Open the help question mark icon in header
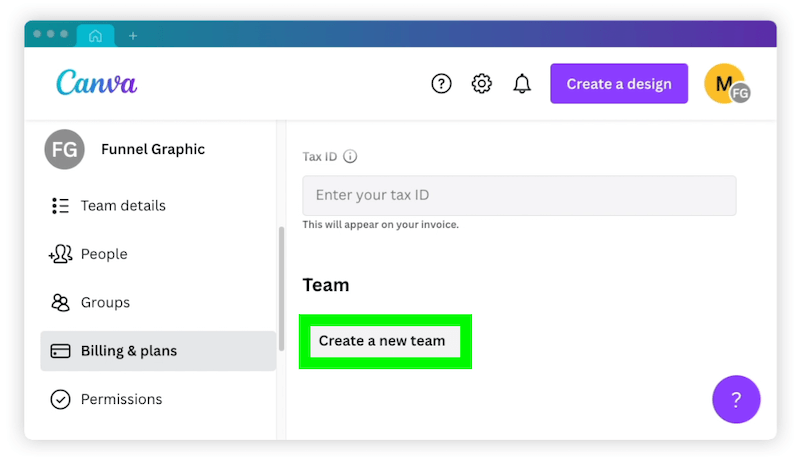The height and width of the screenshot is (461, 800). [x=441, y=84]
